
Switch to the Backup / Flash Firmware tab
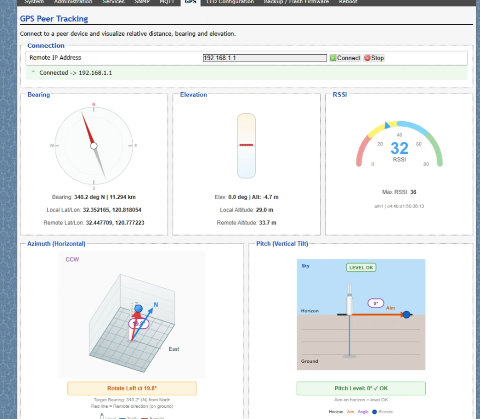coord(296,2)
